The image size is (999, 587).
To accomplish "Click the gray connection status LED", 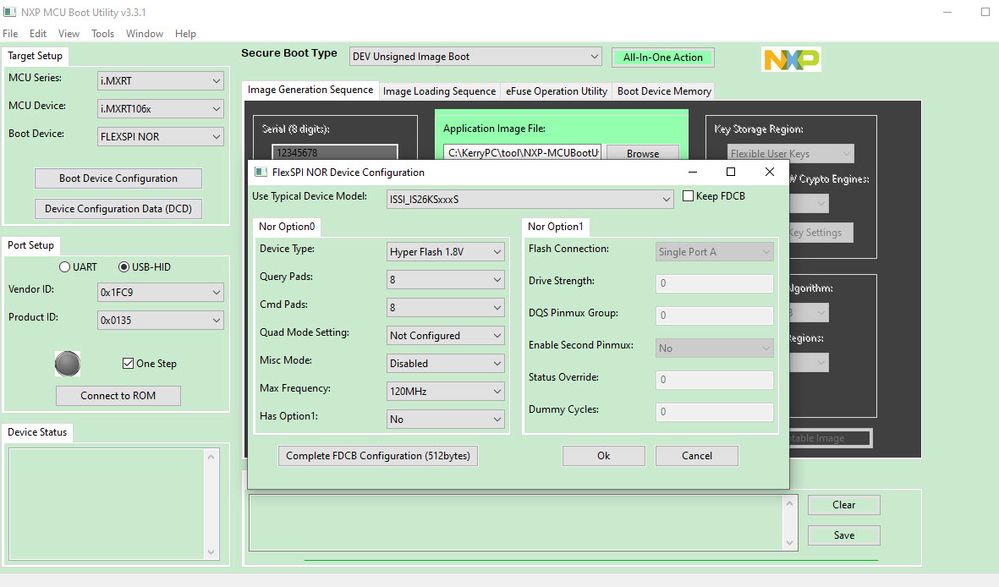I will point(68,364).
